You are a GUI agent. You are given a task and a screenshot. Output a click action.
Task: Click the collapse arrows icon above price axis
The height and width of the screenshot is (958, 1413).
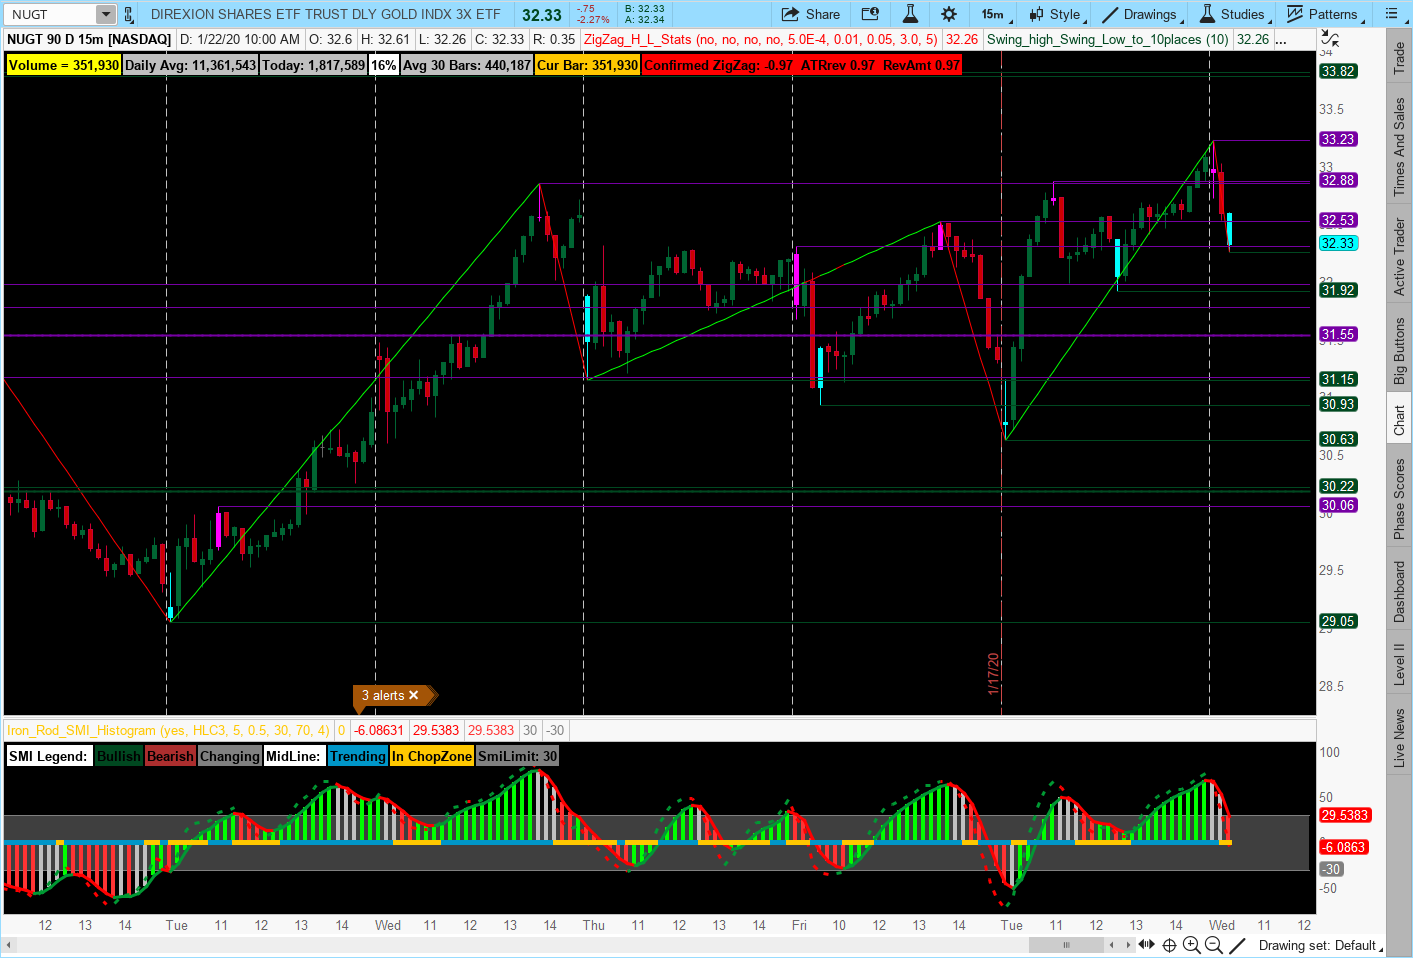[1329, 39]
